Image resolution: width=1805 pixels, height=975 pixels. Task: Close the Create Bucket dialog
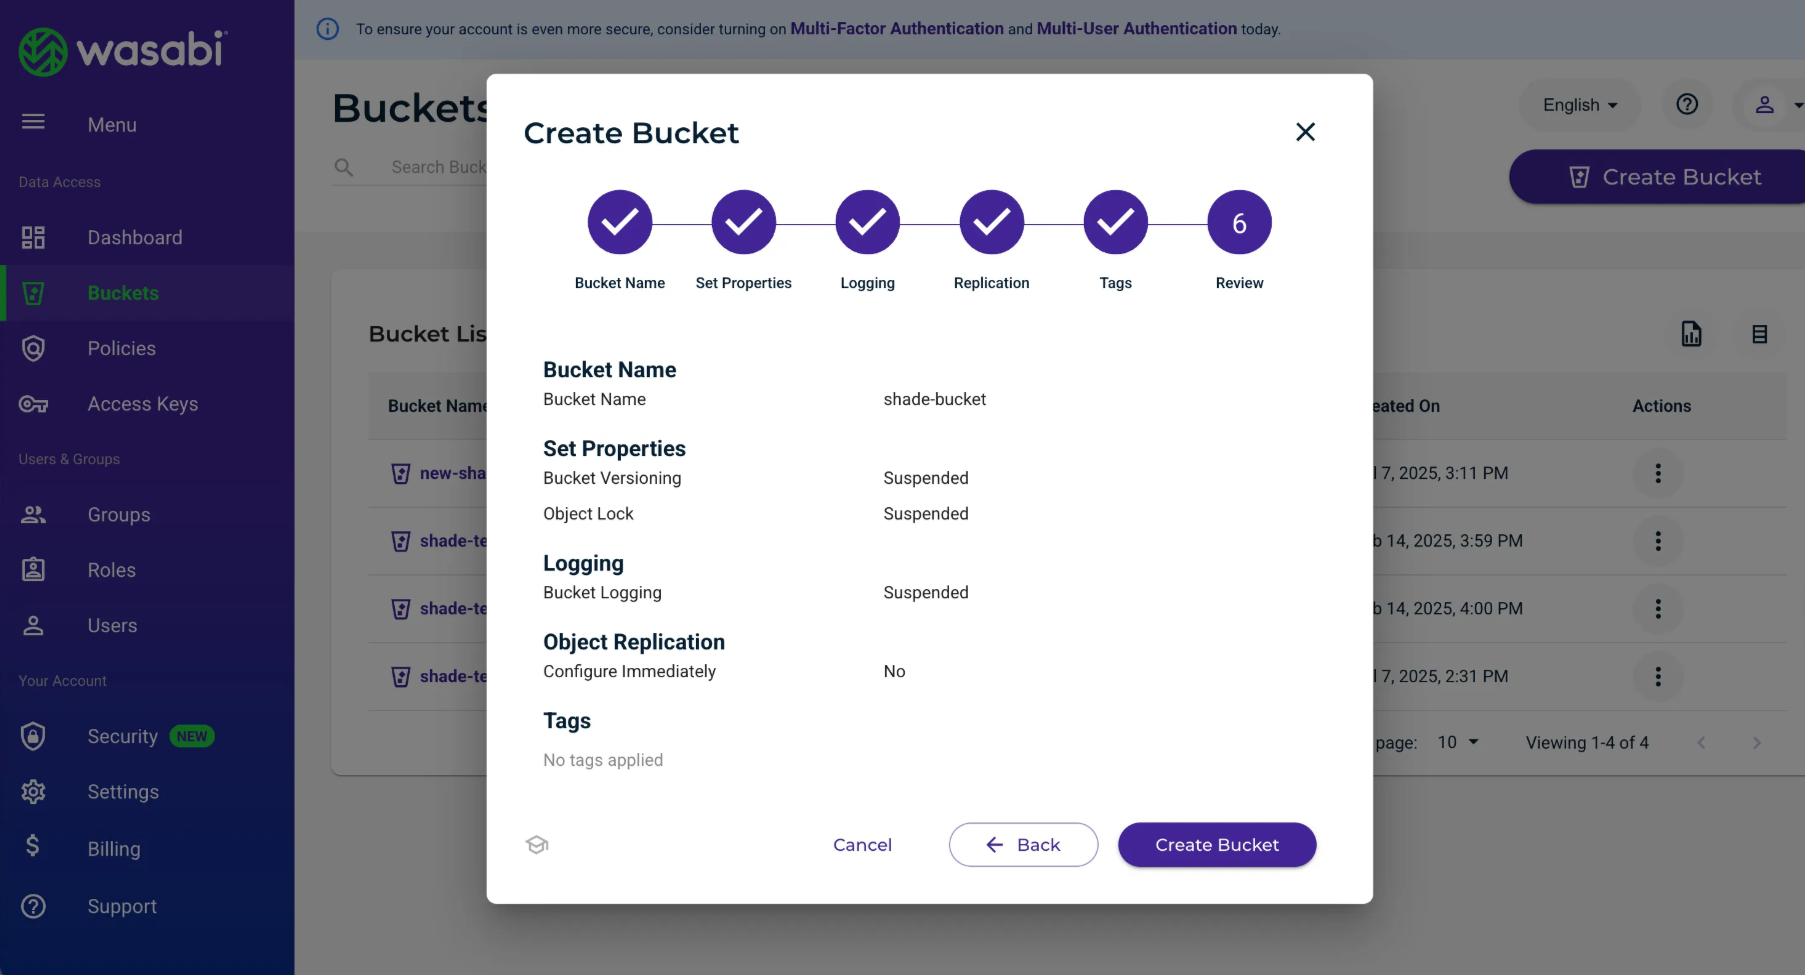click(x=1305, y=132)
